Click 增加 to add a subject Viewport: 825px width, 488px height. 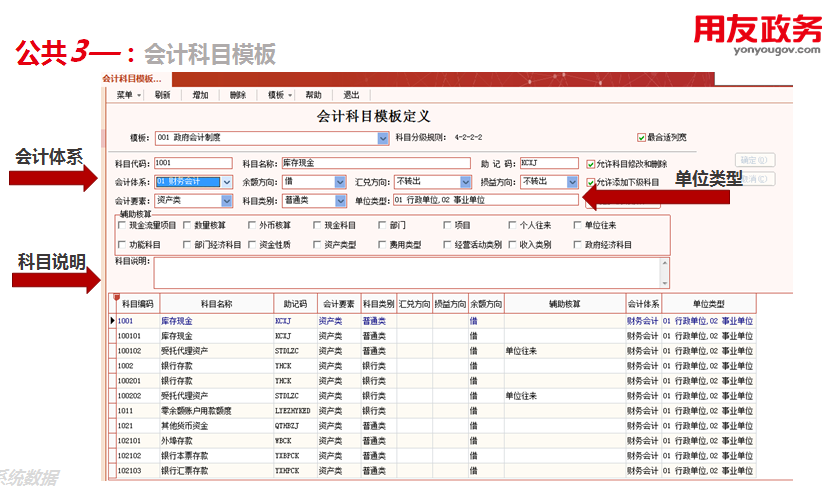200,95
